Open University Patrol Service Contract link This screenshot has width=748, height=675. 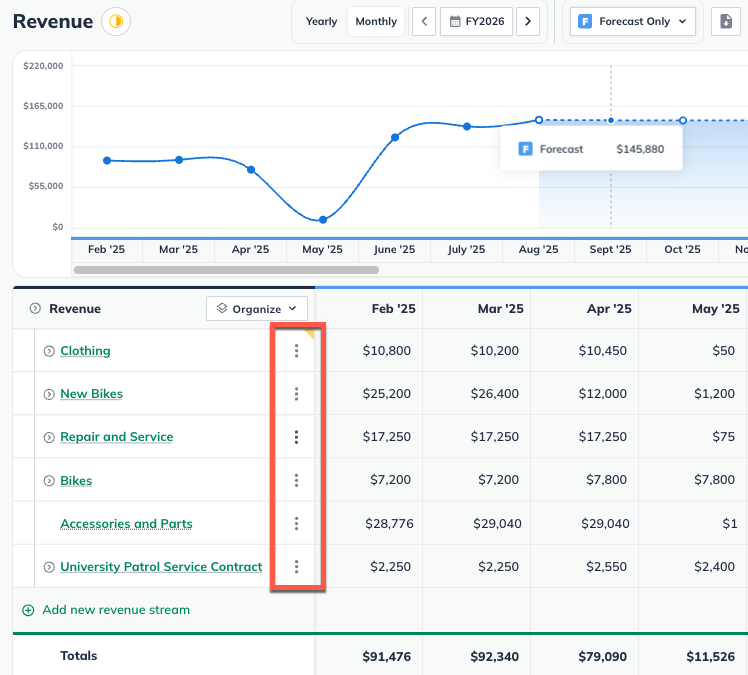click(x=161, y=566)
